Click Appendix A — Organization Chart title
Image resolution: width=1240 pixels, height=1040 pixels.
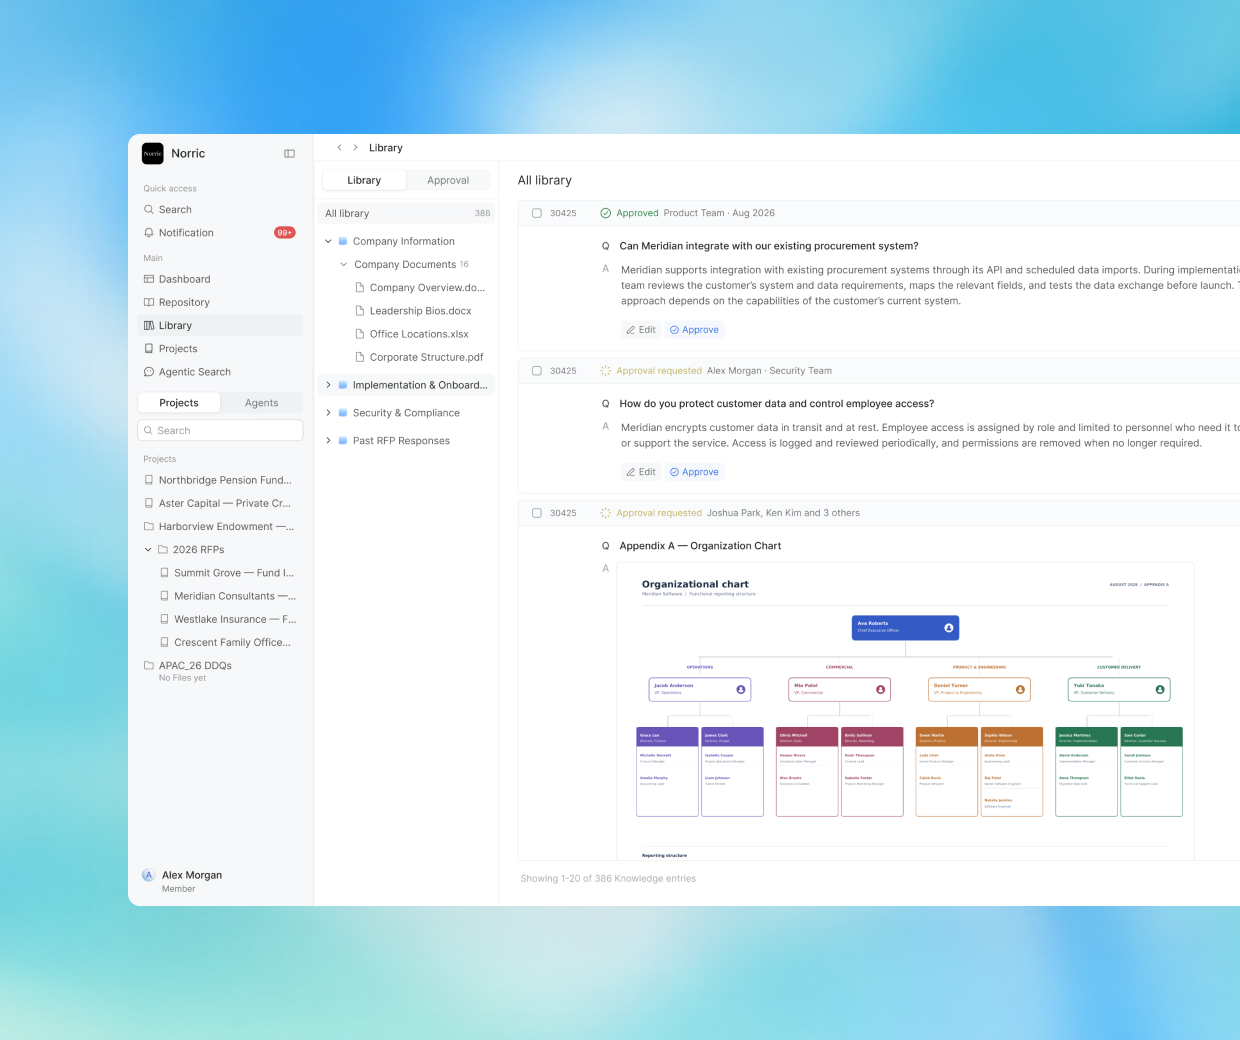click(x=700, y=546)
